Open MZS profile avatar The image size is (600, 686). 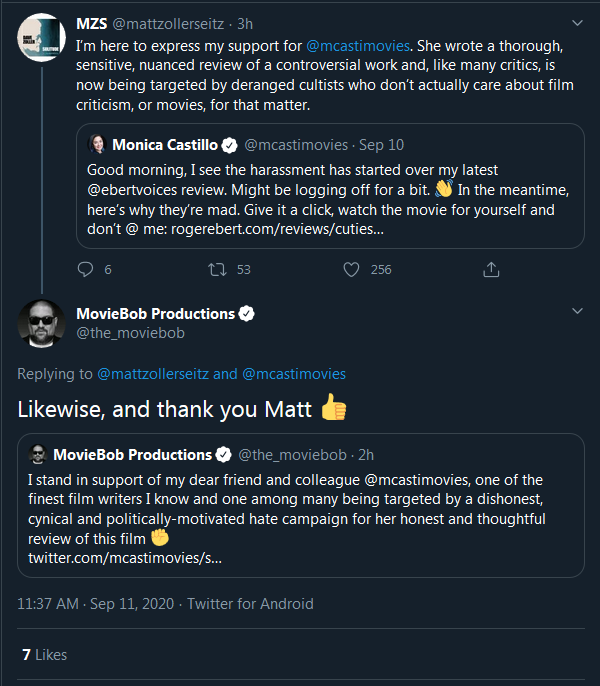point(42,38)
